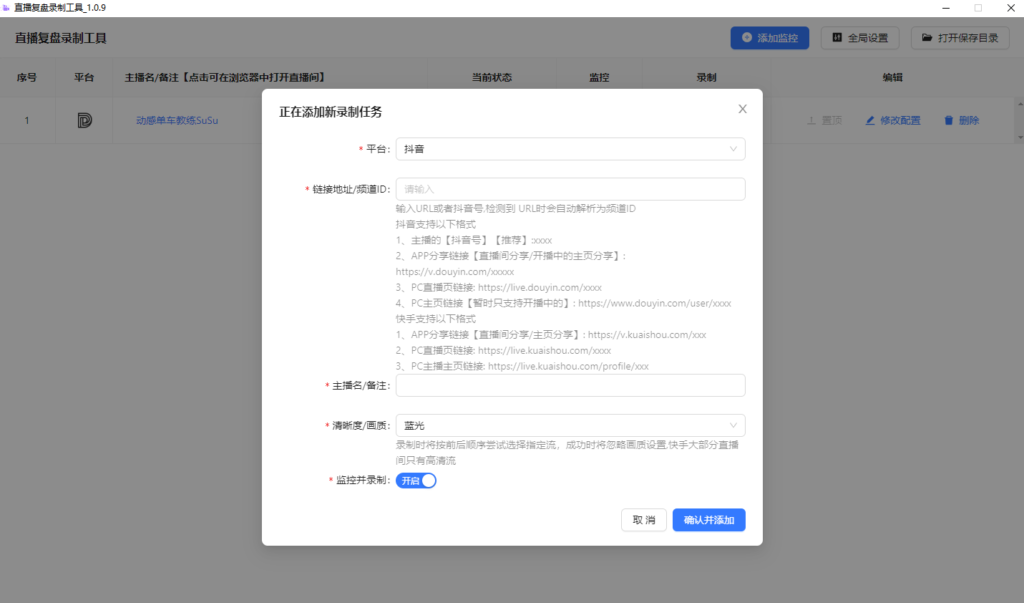Click the folder icon on 打开保存目录 button
1024x603 pixels.
[927, 37]
